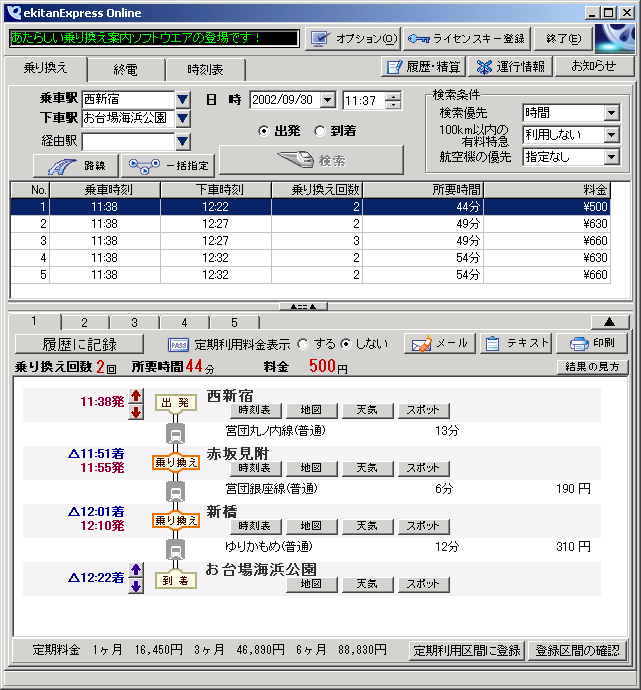Start the 検索 train search button
This screenshot has width=641, height=690.
pyautogui.click(x=311, y=160)
